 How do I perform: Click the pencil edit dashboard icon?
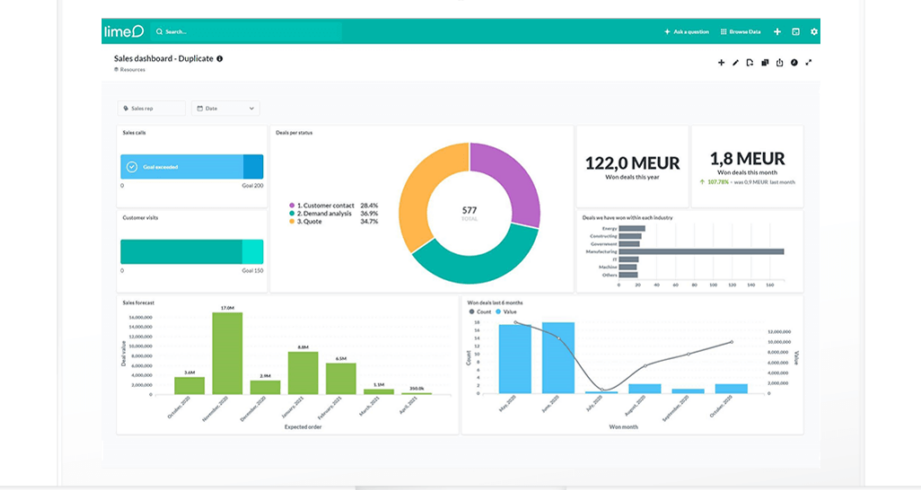pyautogui.click(x=735, y=63)
